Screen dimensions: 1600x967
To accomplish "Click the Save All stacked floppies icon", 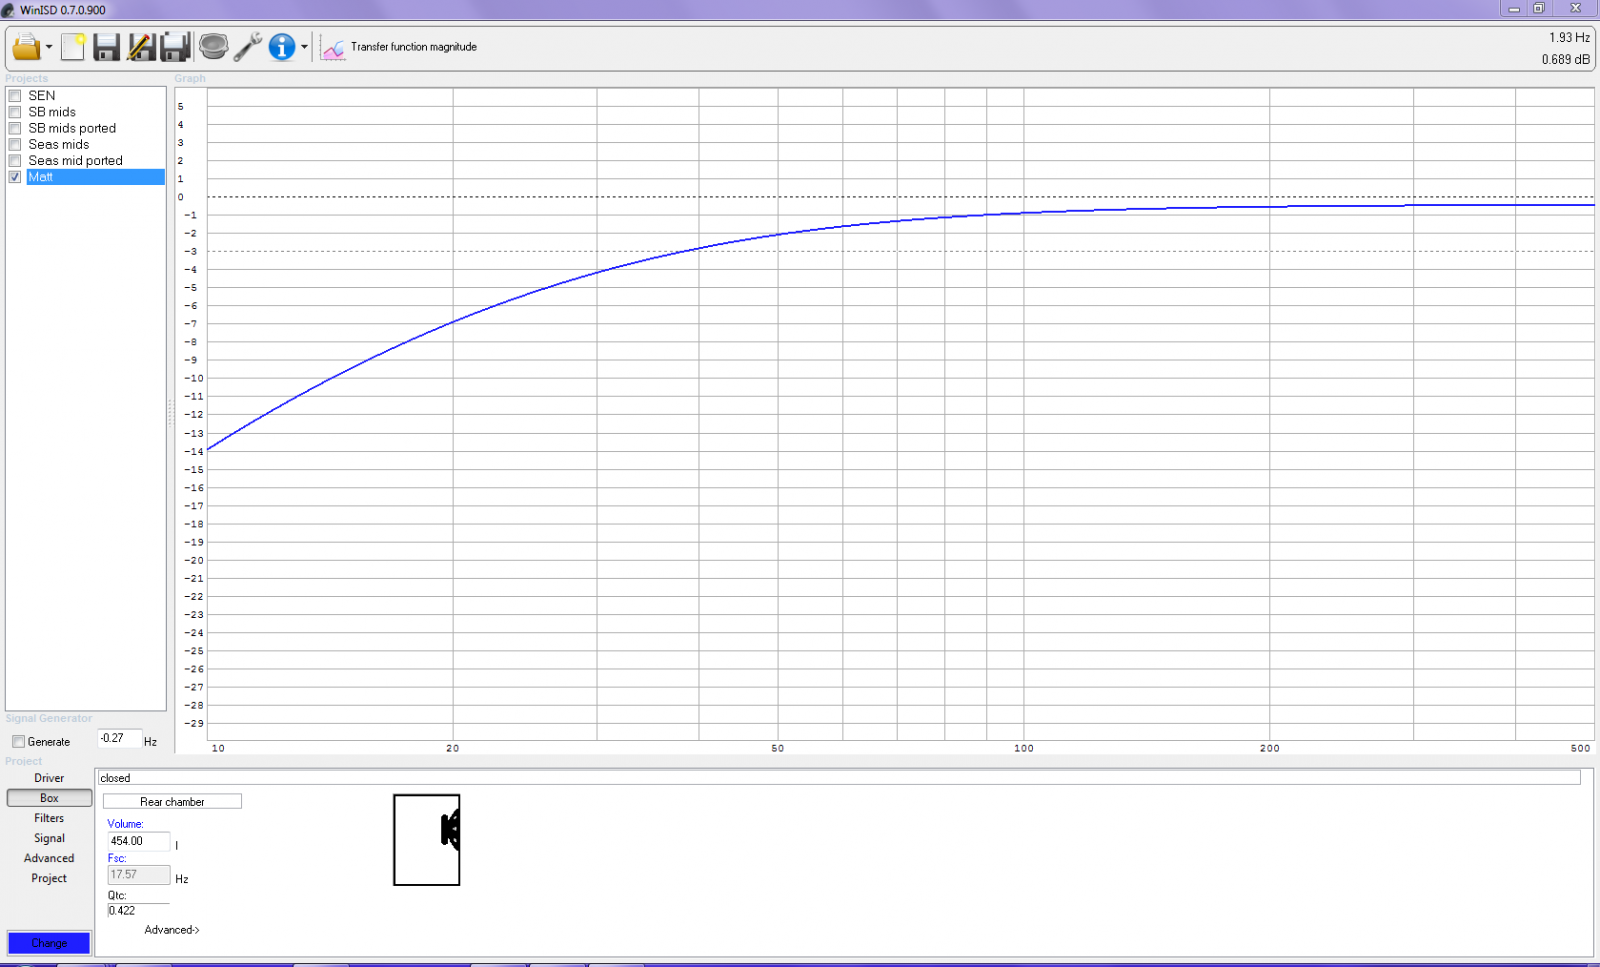I will [x=175, y=47].
